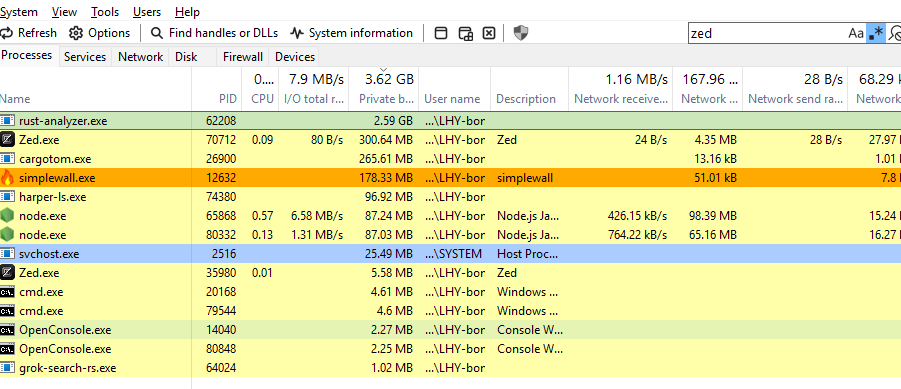The image size is (901, 389).
Task: Click the cmd.exe icon for PID 79544
Action: tap(7, 310)
